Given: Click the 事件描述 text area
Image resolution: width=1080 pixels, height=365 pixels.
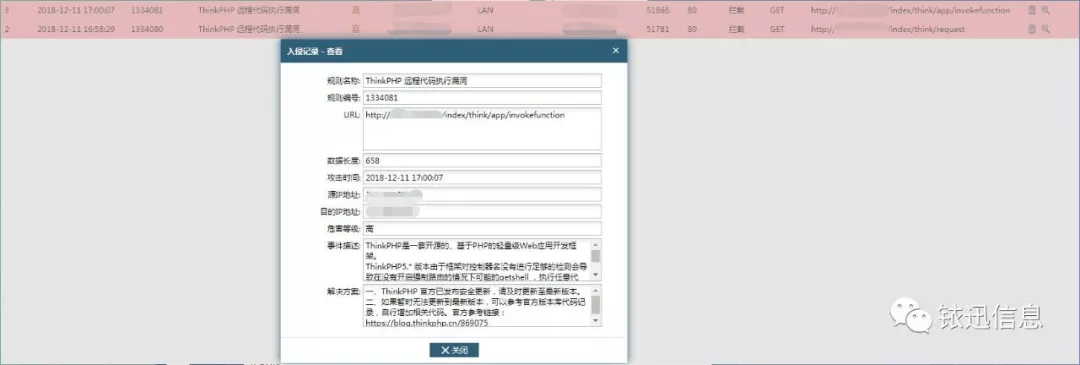Looking at the screenshot, I should click(x=477, y=260).
